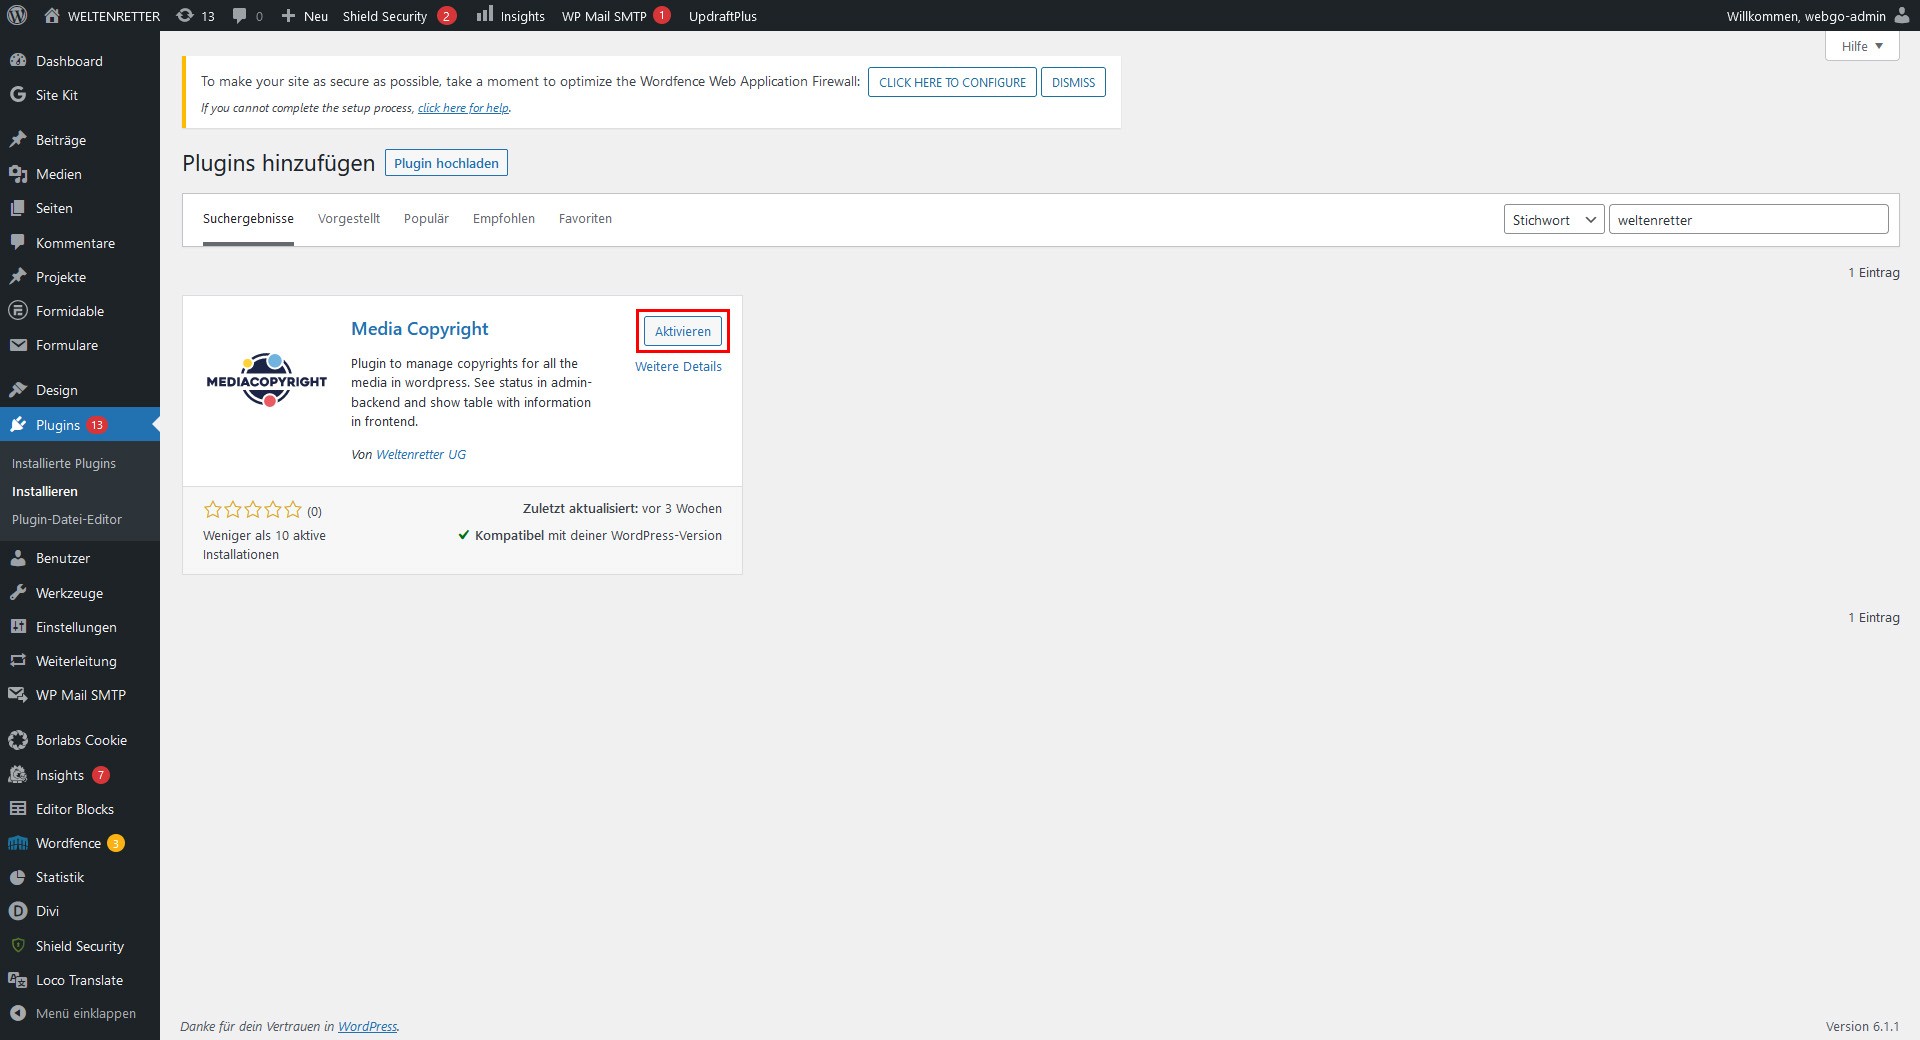Open Shield Security in admin bar
The image size is (1920, 1040).
[x=399, y=16]
